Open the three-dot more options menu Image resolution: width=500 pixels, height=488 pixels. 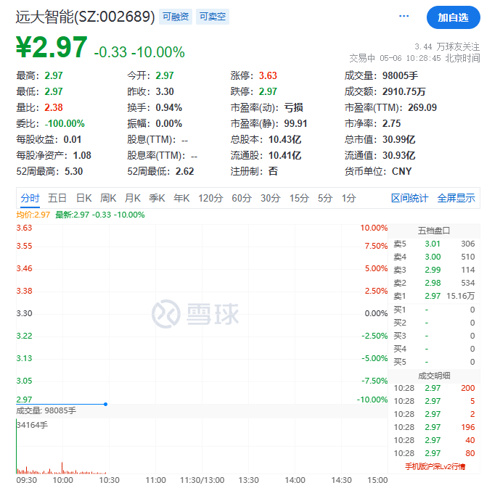point(404,16)
